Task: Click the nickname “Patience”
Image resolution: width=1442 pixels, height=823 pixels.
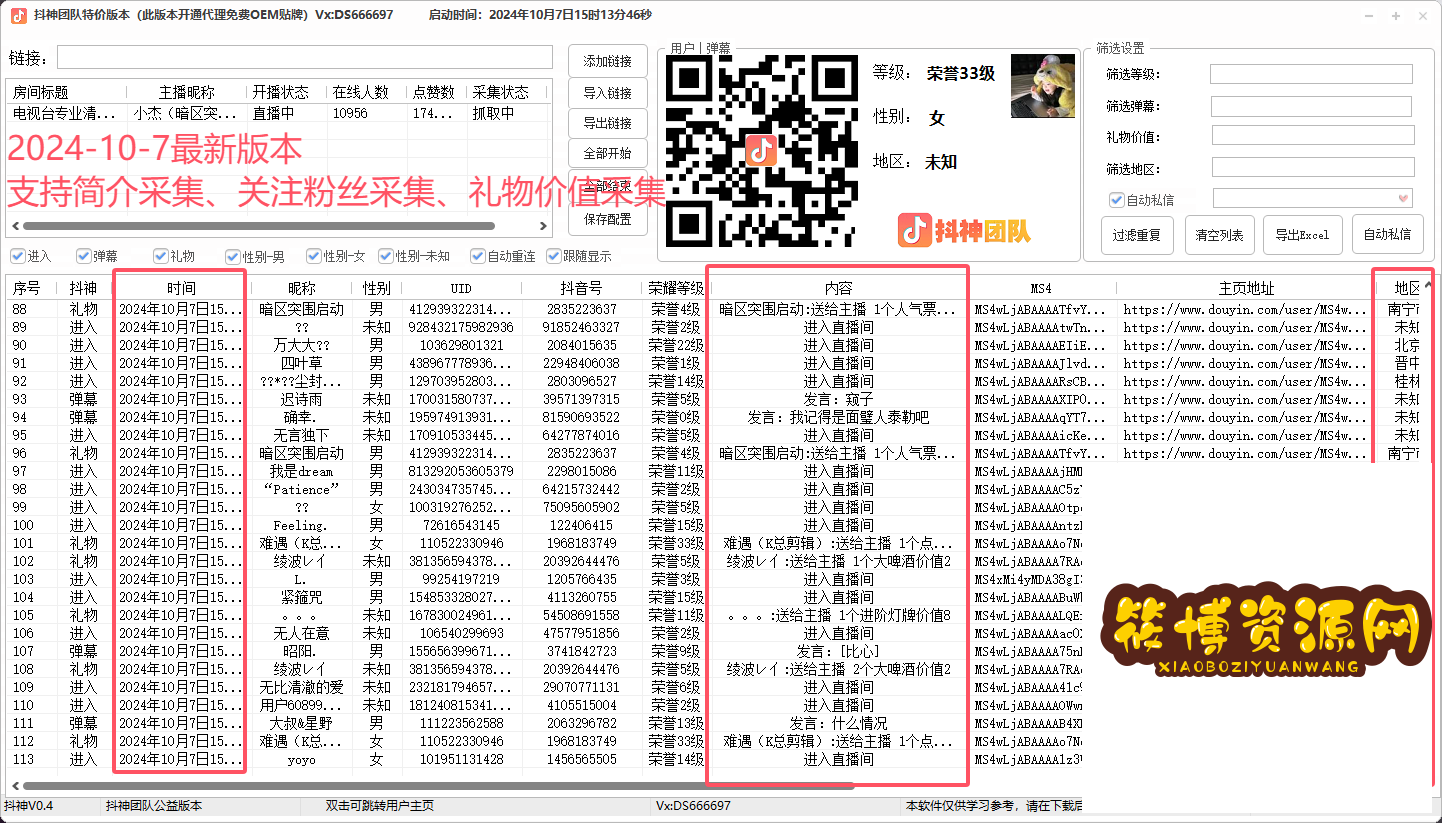Action: point(301,489)
